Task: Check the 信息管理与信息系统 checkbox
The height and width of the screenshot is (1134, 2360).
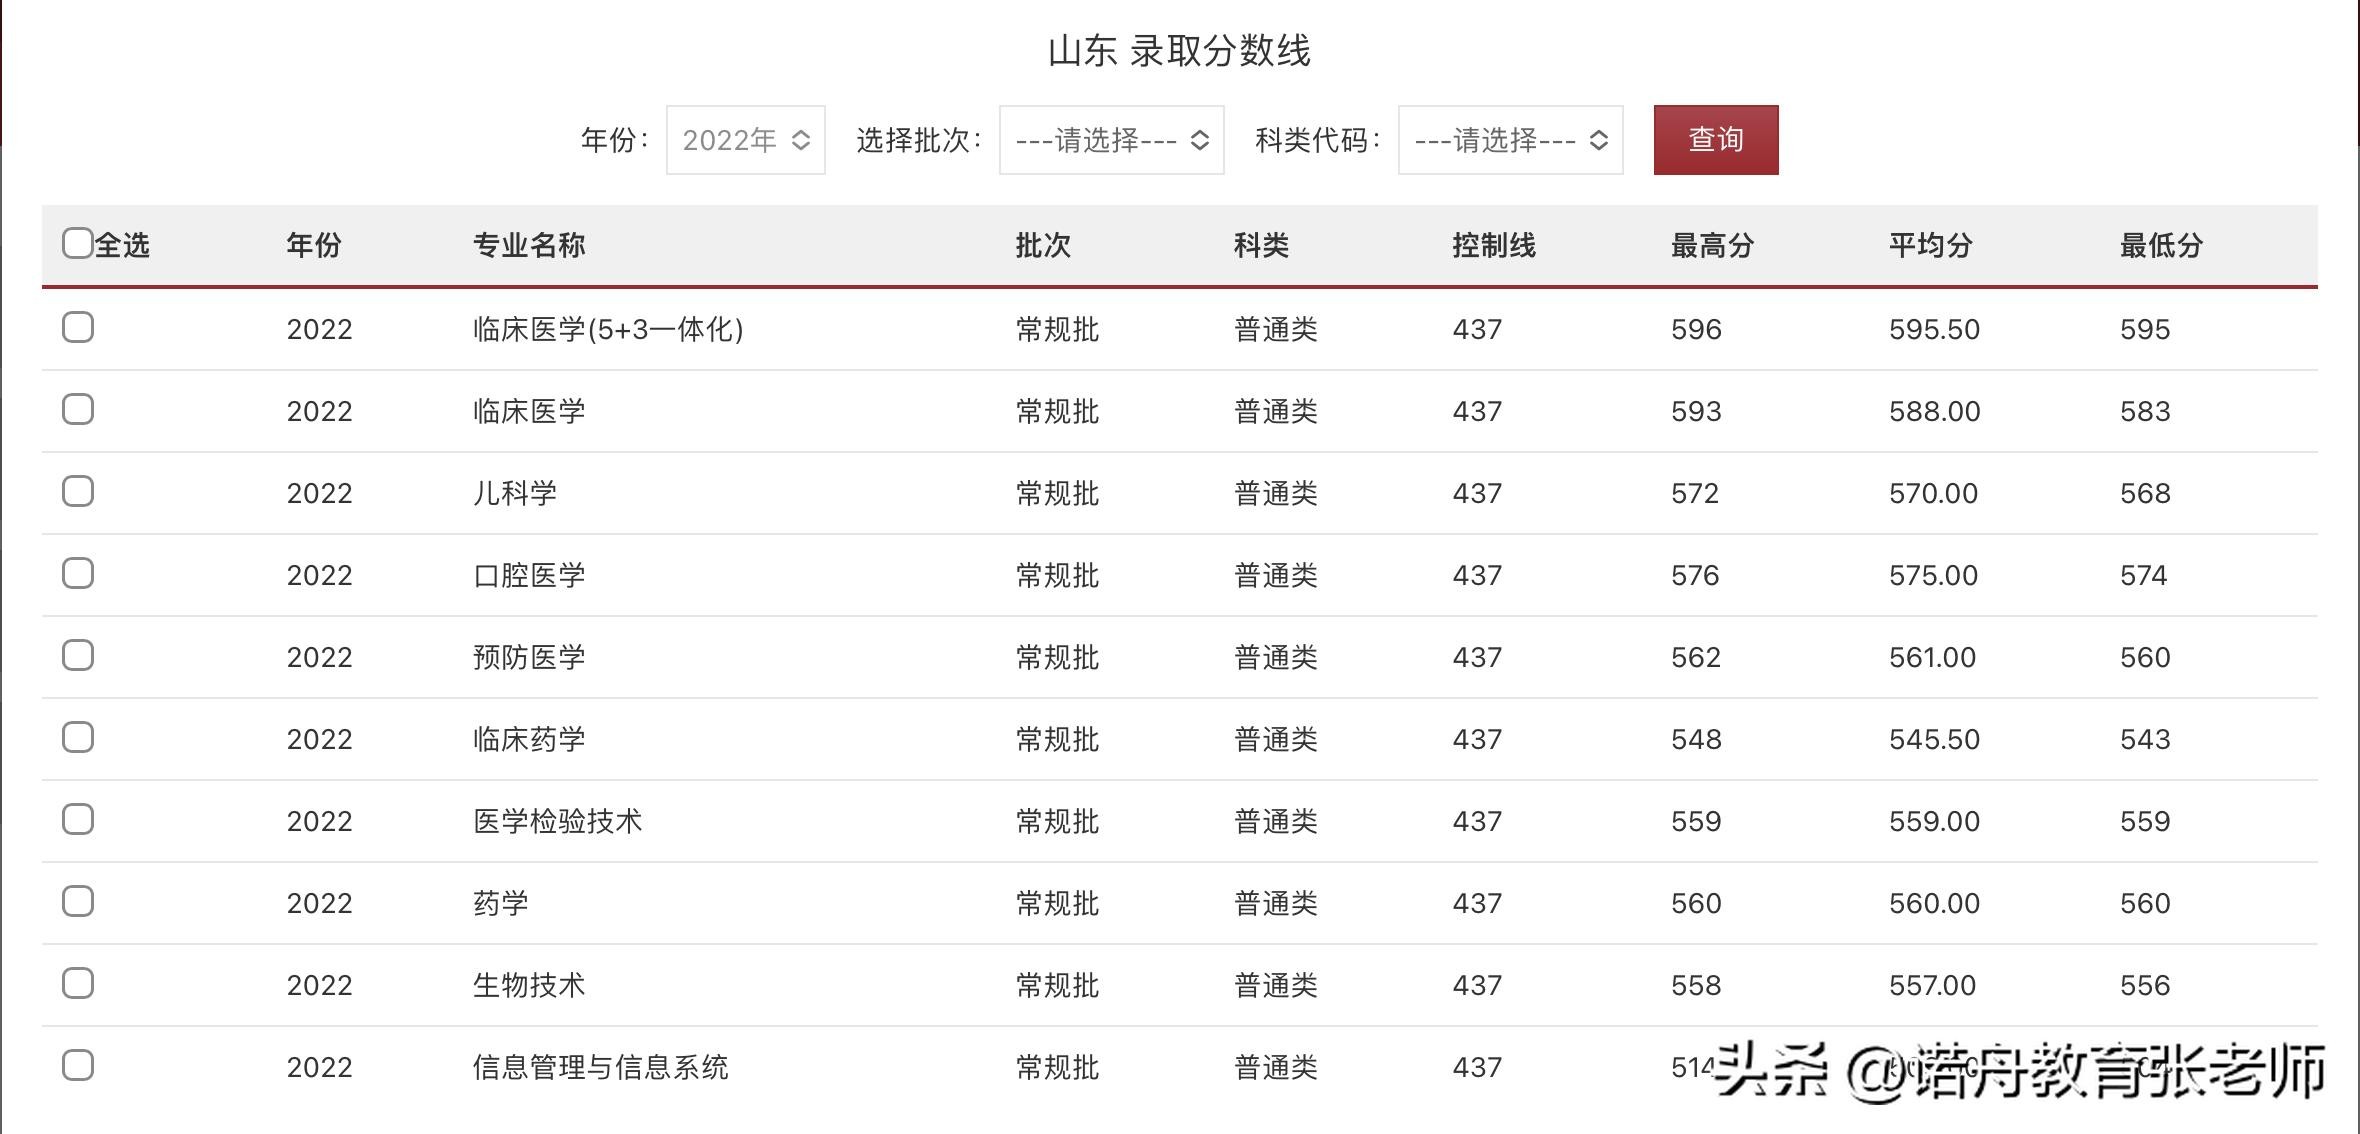Action: [78, 1065]
